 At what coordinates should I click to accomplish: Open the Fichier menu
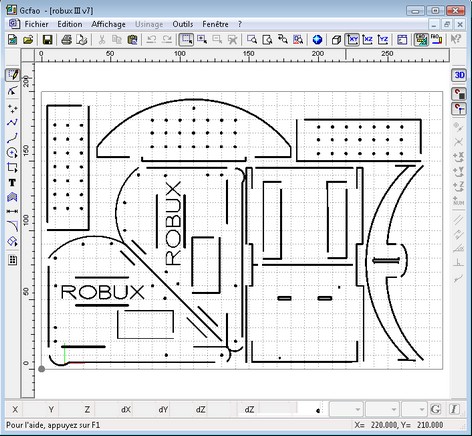pos(36,24)
